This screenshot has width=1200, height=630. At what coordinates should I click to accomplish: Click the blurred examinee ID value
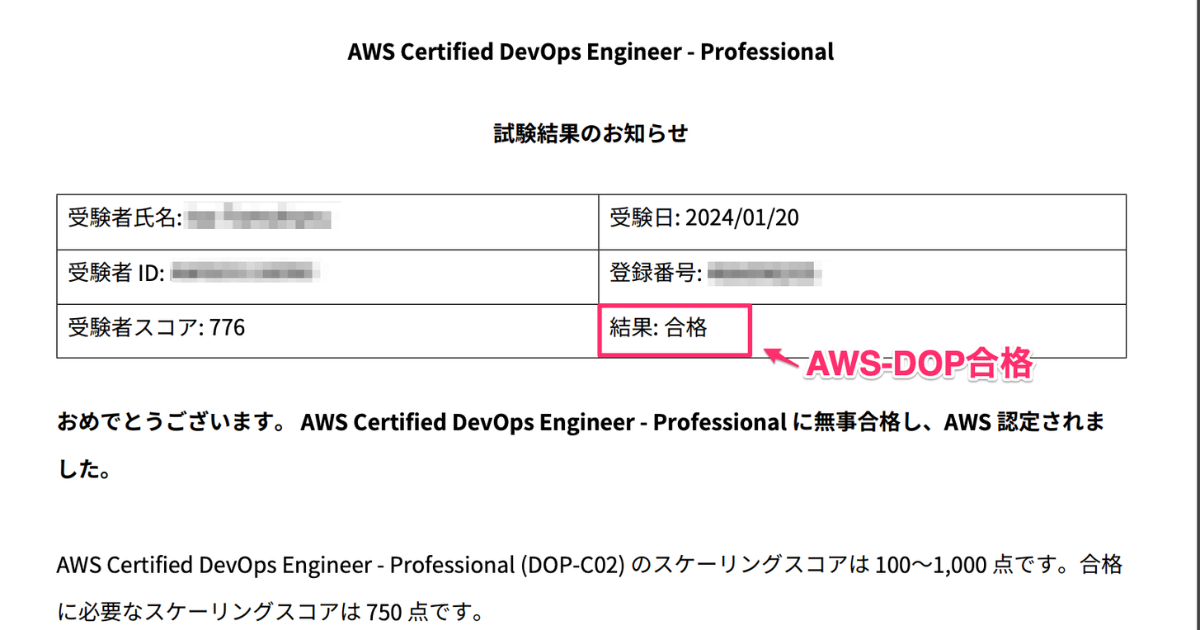[x=244, y=272]
